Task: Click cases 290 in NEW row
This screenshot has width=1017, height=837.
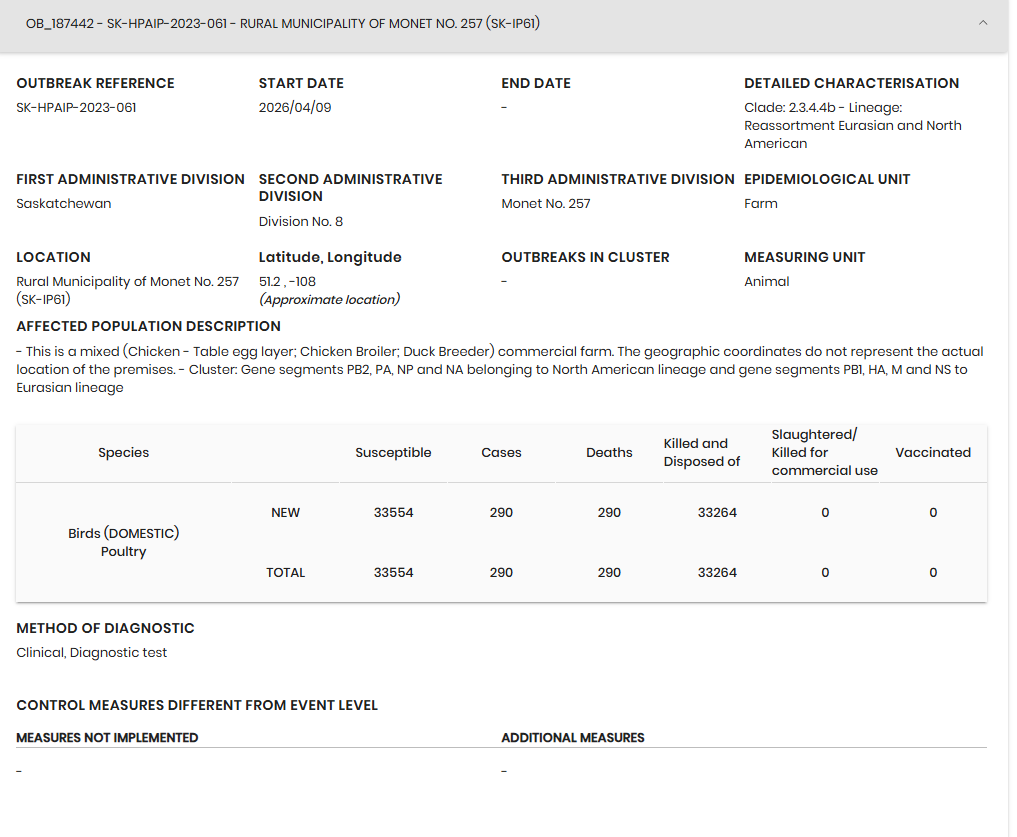Action: (x=501, y=513)
